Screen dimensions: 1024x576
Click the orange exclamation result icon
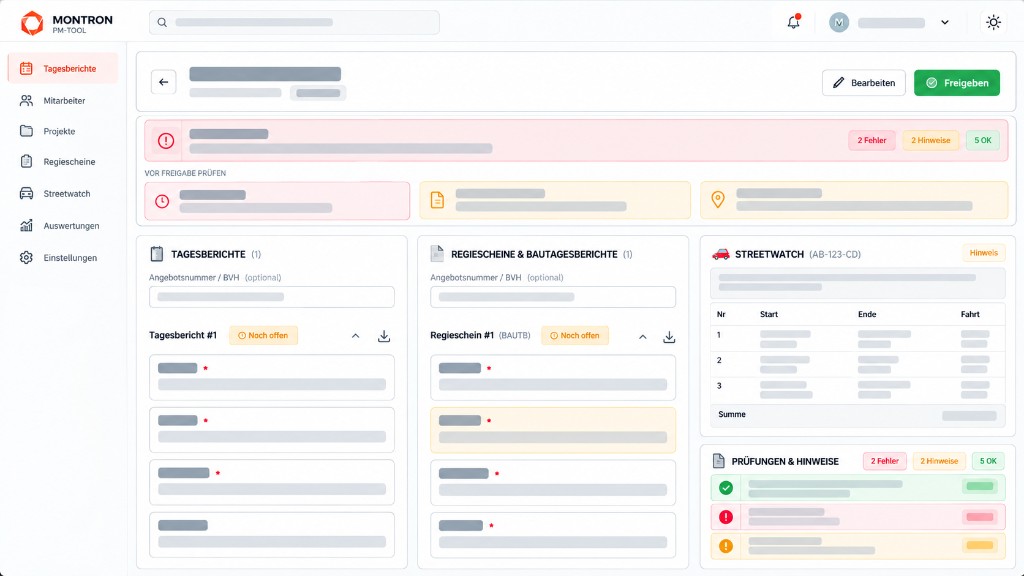pyautogui.click(x=726, y=546)
